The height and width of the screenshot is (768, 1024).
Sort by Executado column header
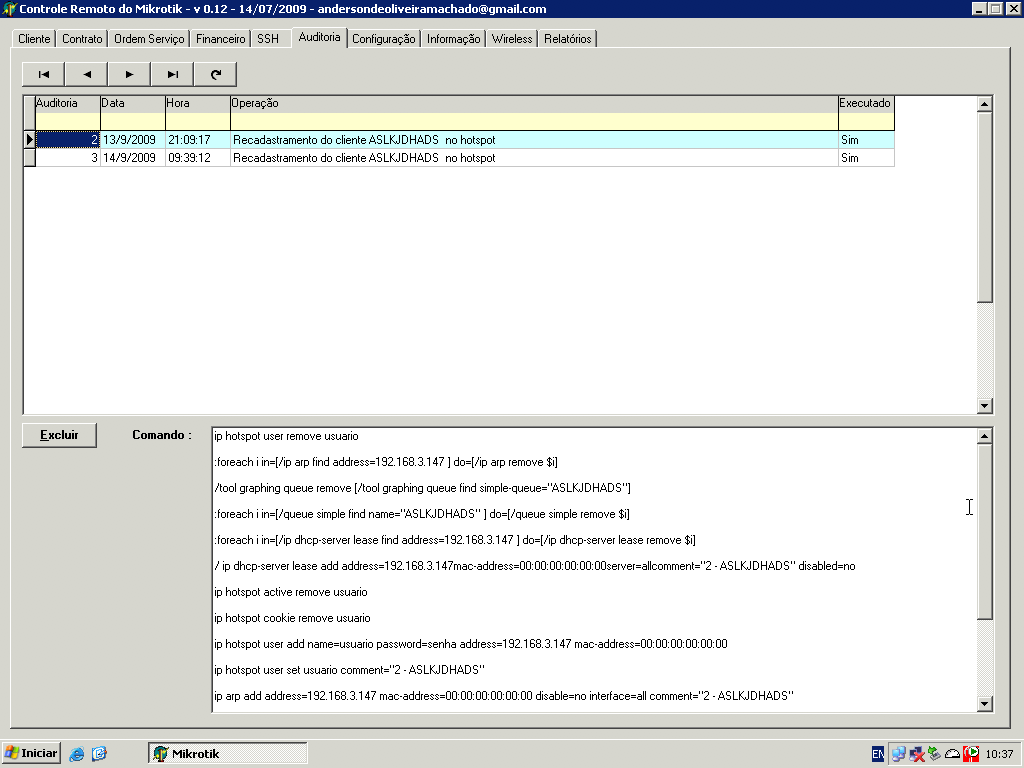point(867,103)
